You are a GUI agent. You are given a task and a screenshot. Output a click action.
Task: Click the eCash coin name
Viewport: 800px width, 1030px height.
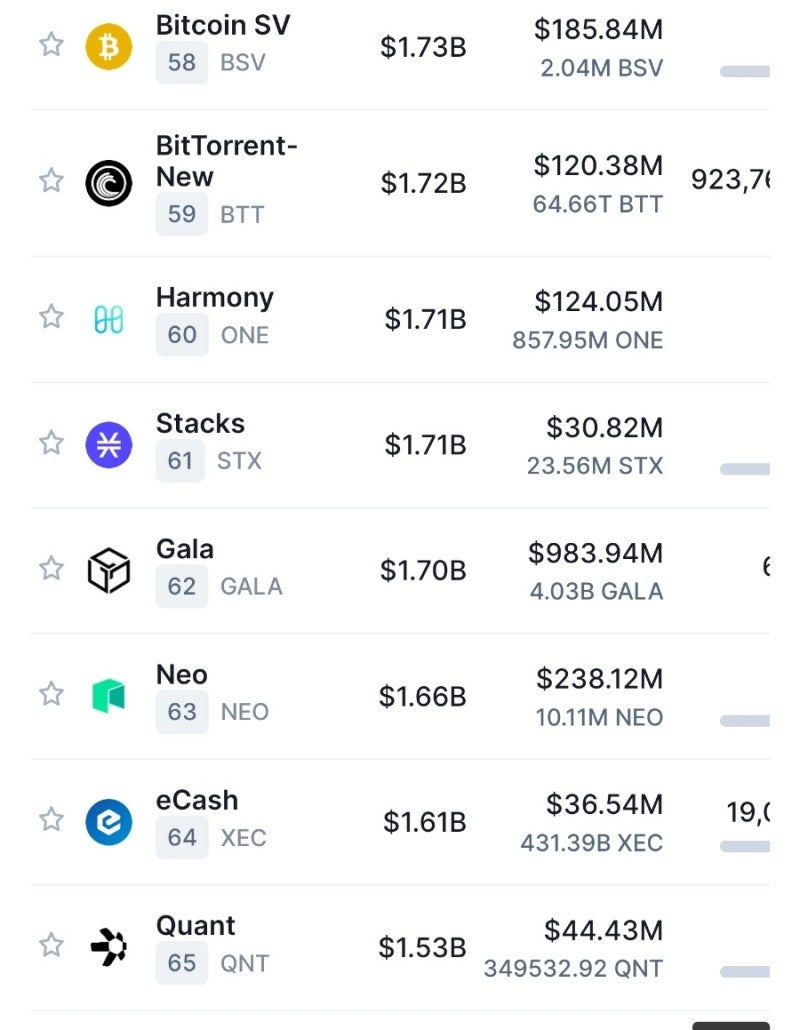pos(197,800)
